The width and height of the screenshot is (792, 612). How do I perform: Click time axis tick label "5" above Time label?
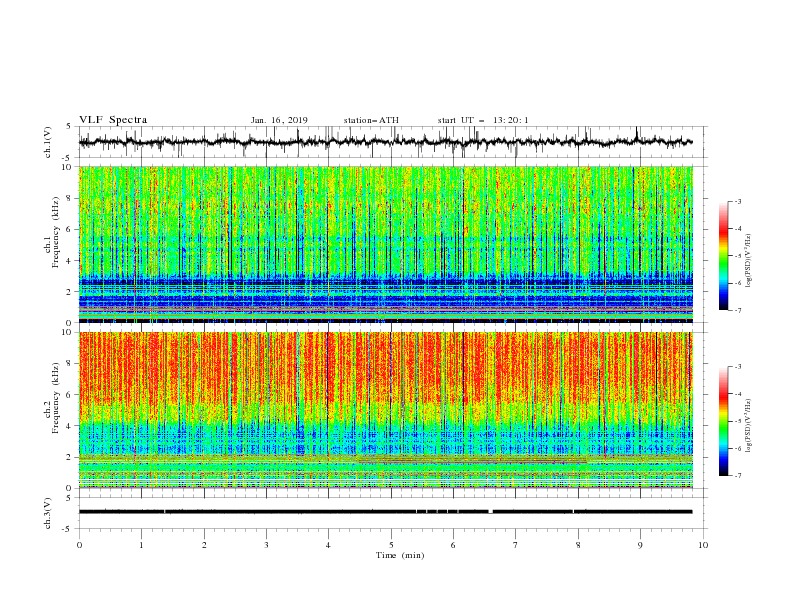pos(391,545)
